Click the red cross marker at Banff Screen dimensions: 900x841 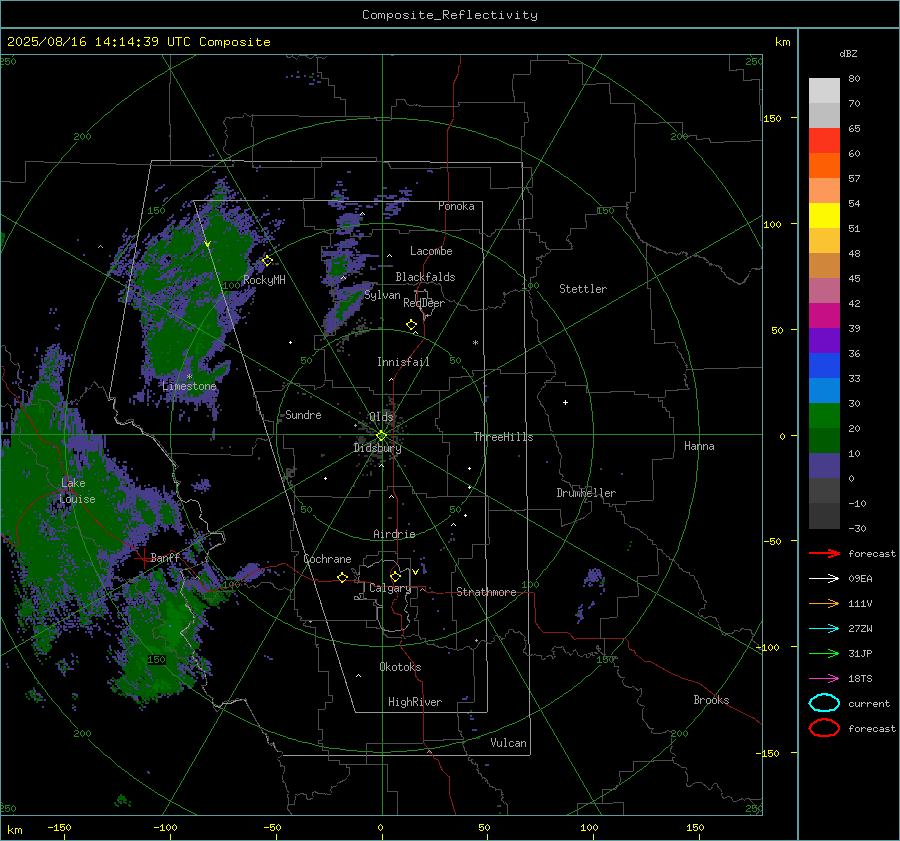[x=143, y=557]
